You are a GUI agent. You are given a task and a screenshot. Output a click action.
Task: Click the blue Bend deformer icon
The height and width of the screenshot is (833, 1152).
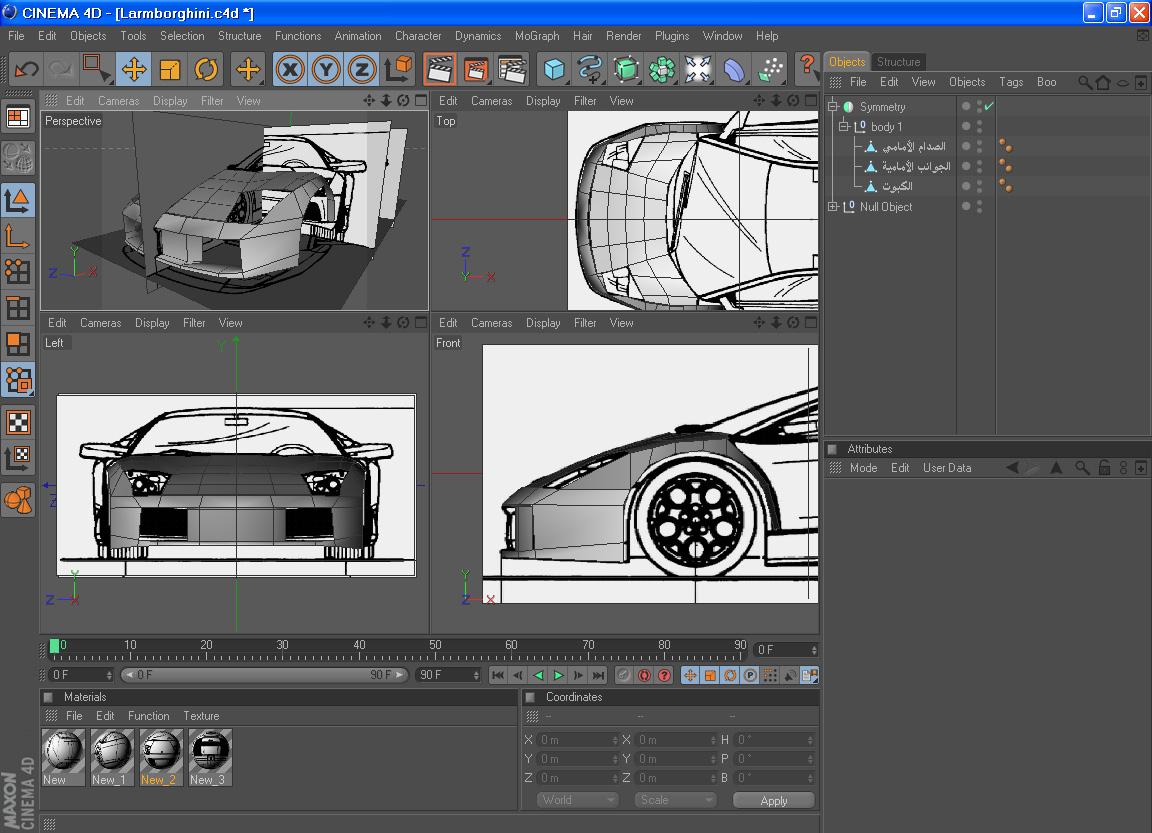(734, 70)
